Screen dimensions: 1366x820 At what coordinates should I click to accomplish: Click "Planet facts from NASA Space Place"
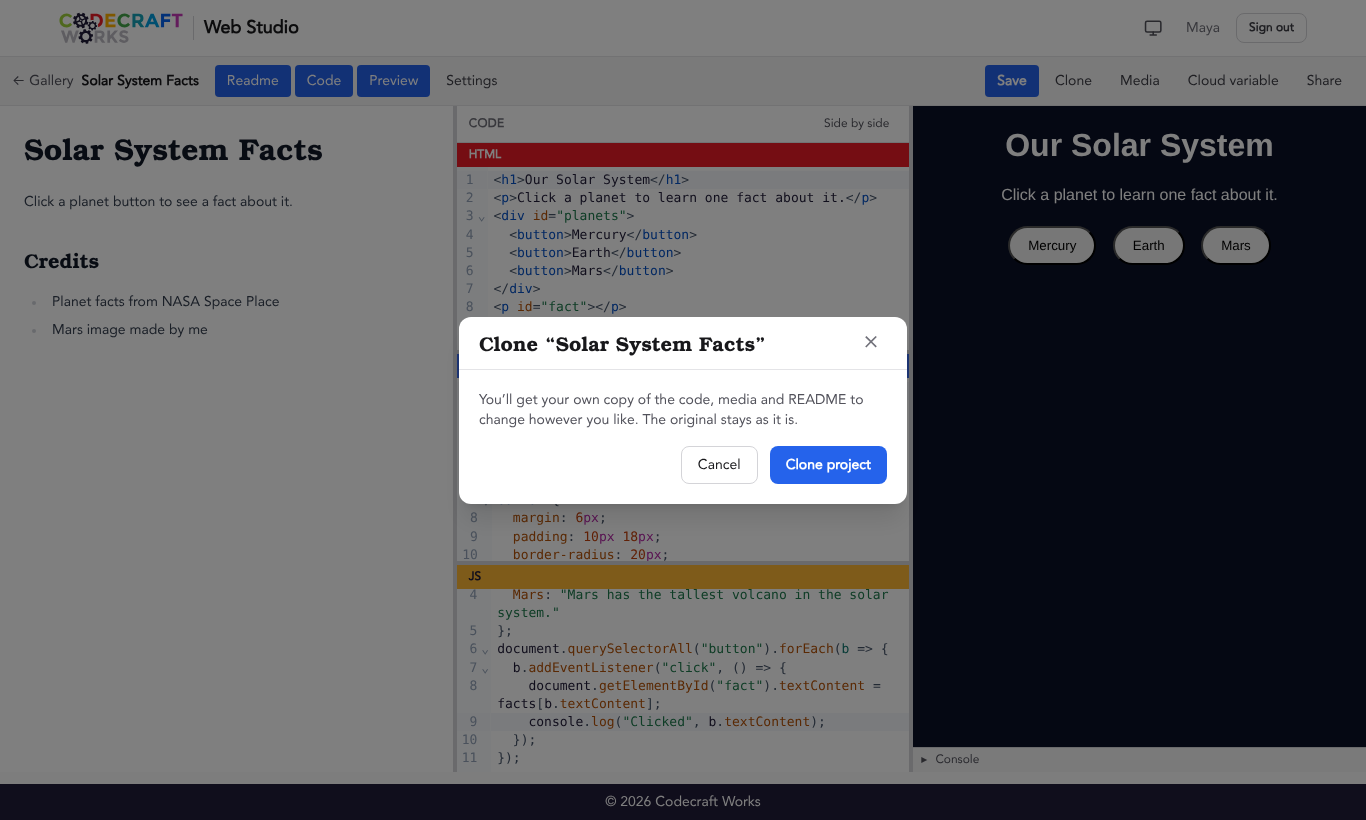[x=166, y=302]
